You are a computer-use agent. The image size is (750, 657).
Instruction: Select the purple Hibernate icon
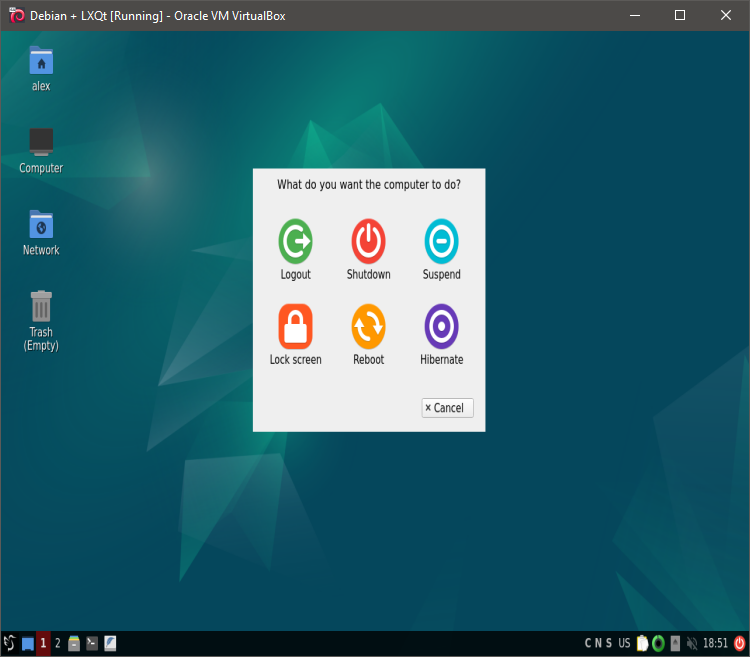point(441,326)
